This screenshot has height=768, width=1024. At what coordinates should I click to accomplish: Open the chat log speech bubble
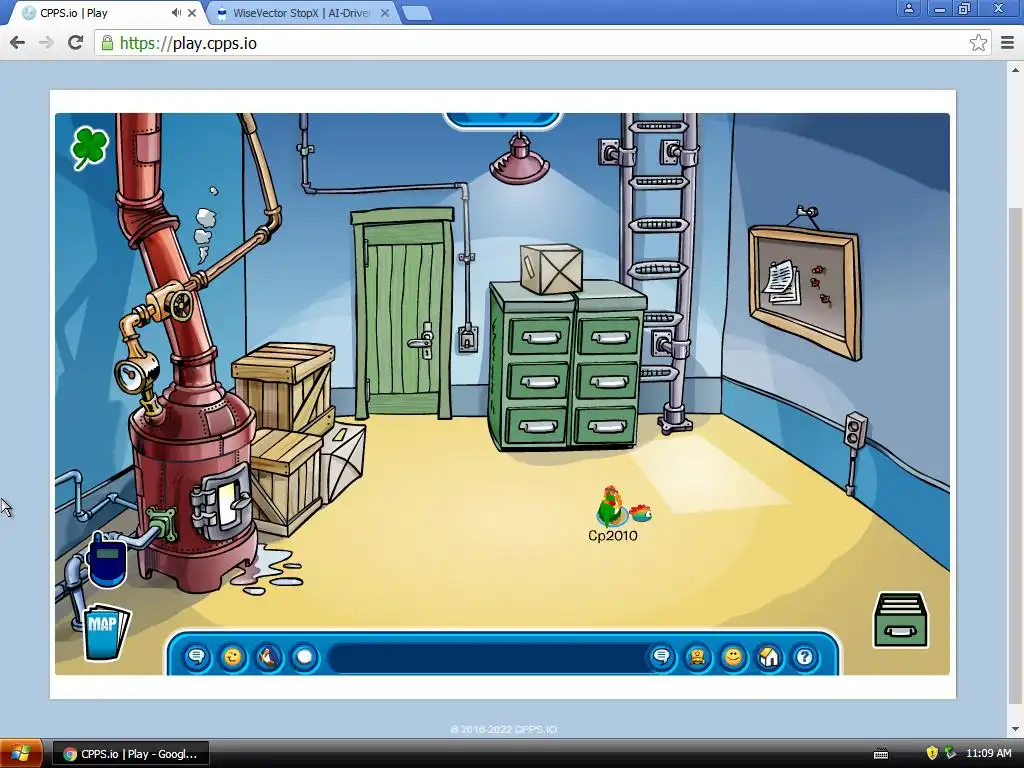click(x=197, y=656)
